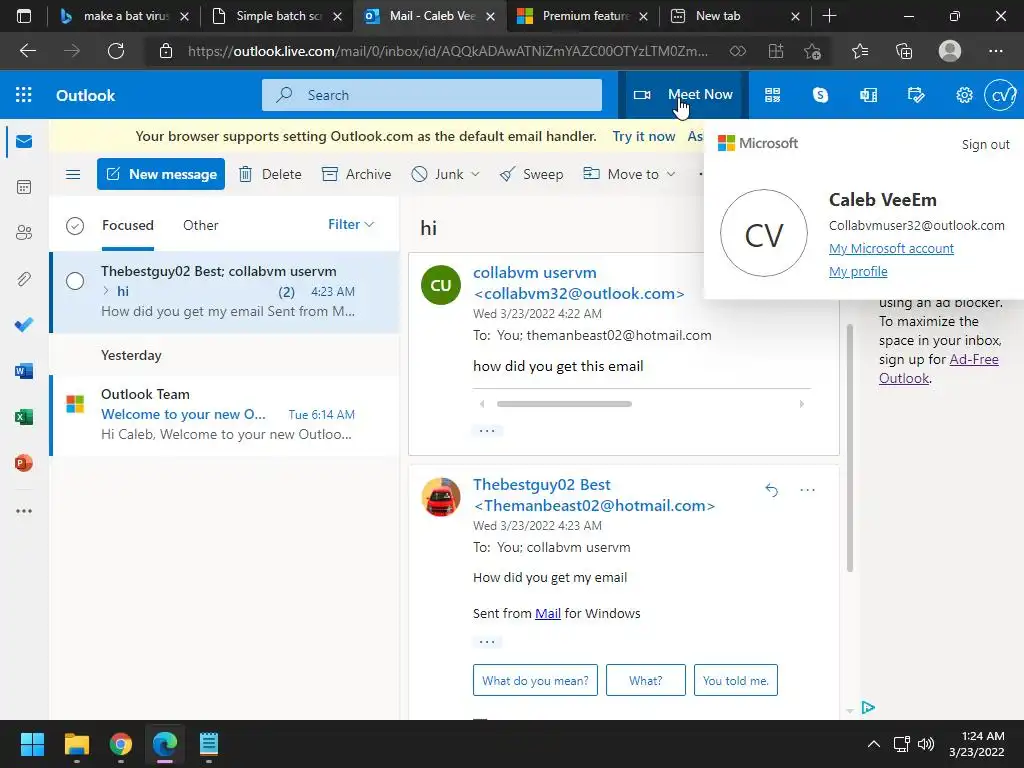Click the CV account avatar in header
The image size is (1024, 768).
coord(1000,95)
